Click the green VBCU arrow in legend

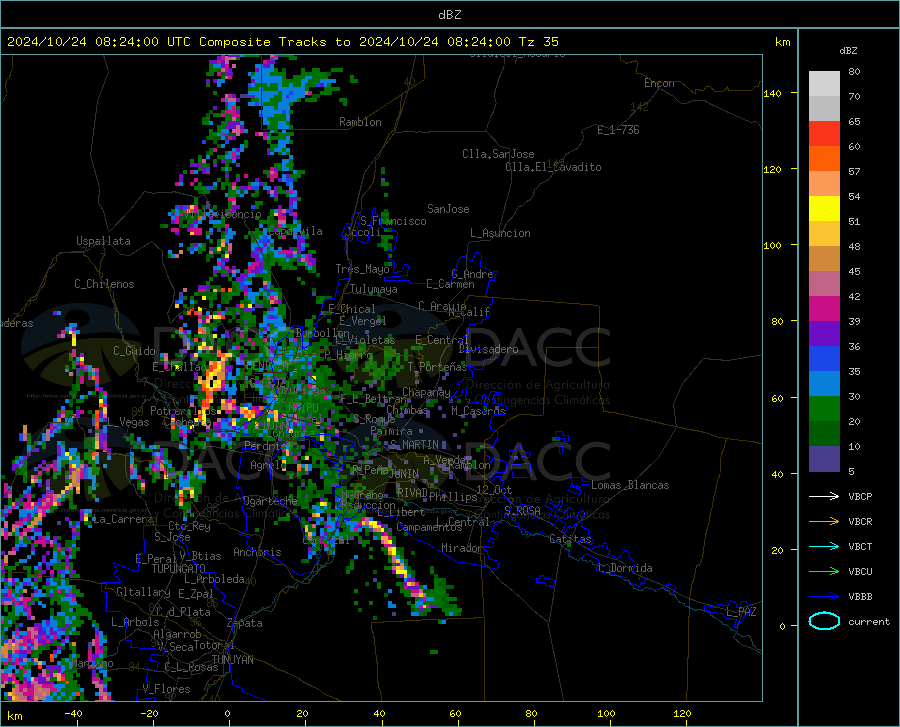tap(824, 571)
